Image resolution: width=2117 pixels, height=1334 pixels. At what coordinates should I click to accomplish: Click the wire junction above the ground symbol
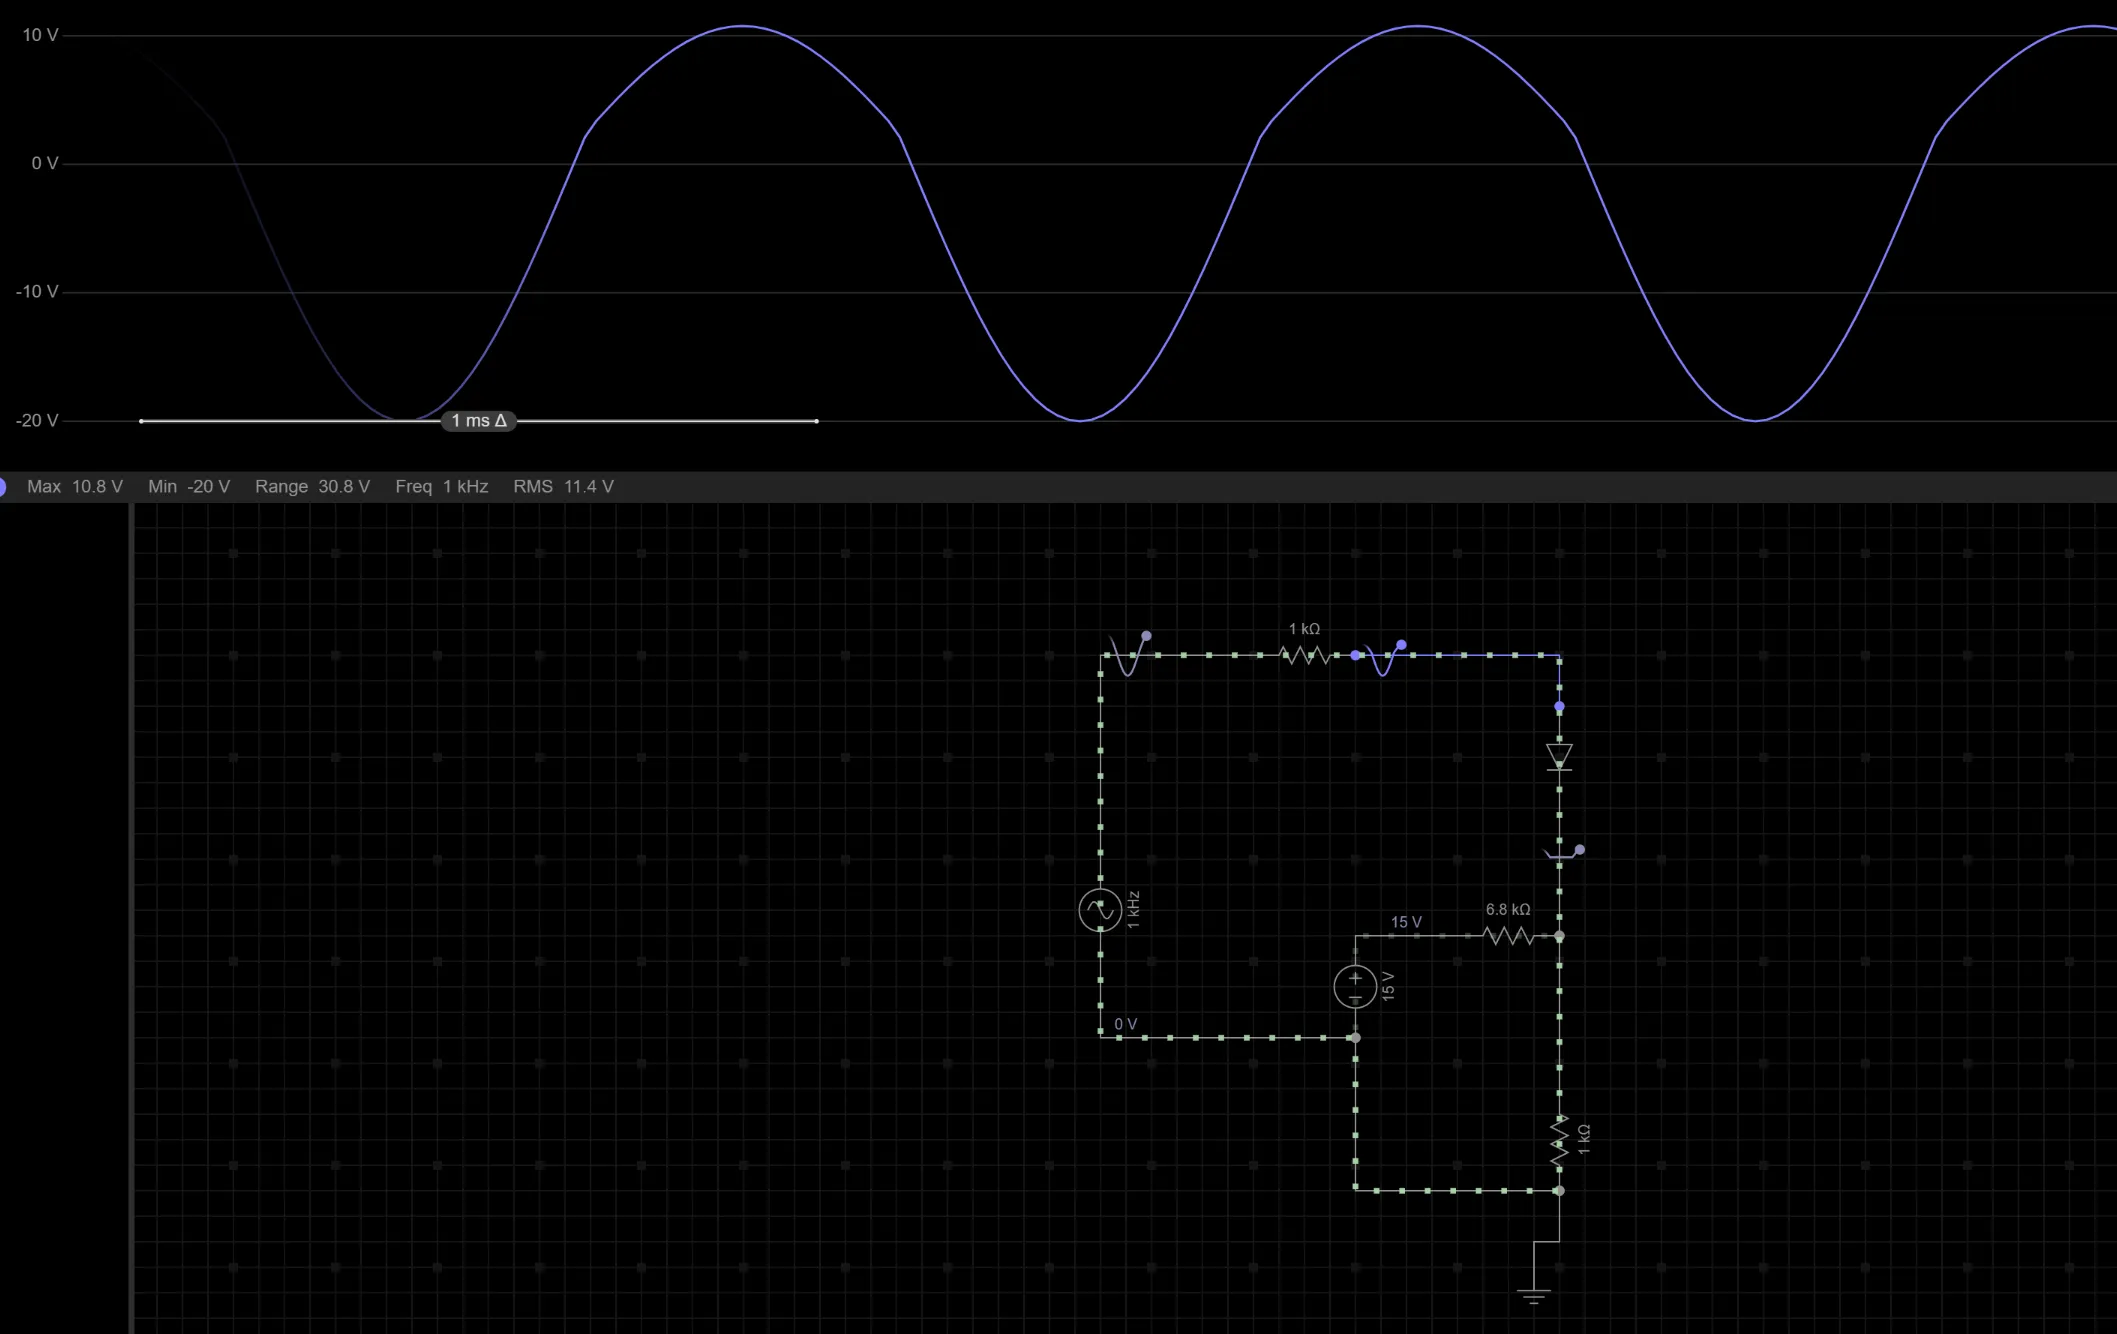tap(1559, 1191)
